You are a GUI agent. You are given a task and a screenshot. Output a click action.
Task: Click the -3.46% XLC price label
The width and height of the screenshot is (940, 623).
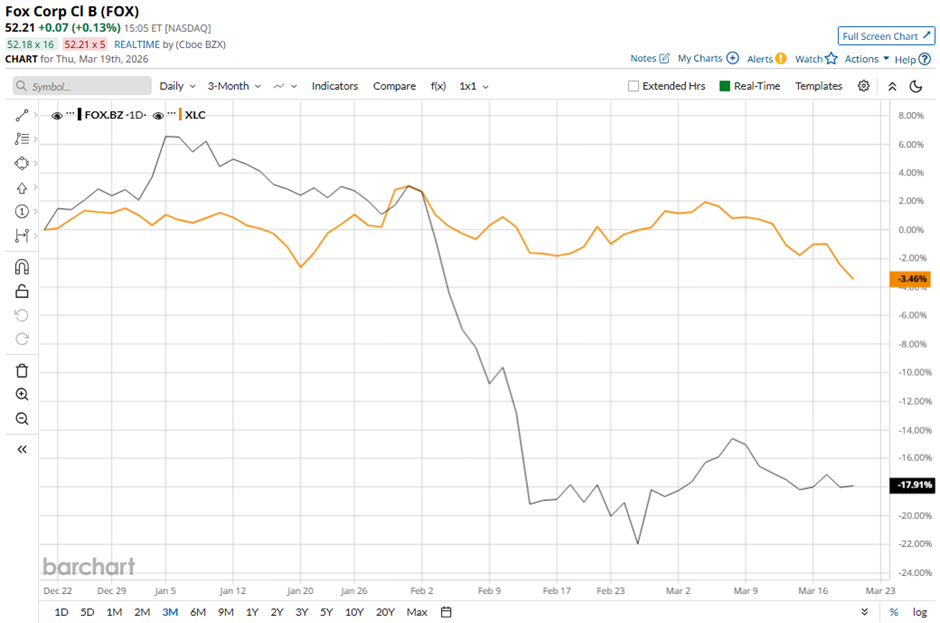[x=911, y=279]
